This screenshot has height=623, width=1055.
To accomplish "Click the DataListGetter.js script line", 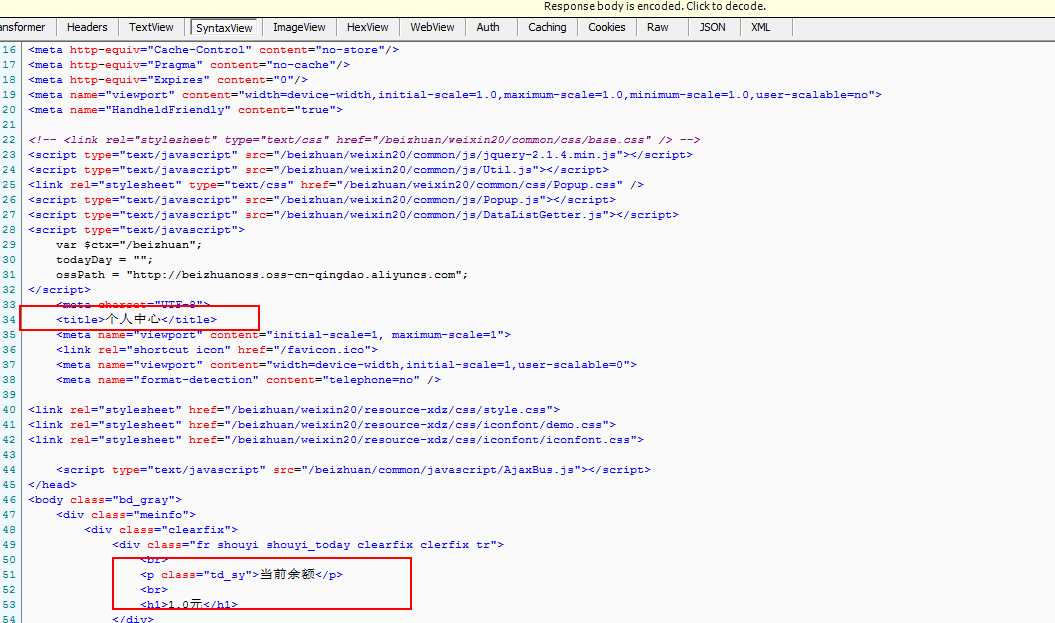I will click(x=353, y=215).
